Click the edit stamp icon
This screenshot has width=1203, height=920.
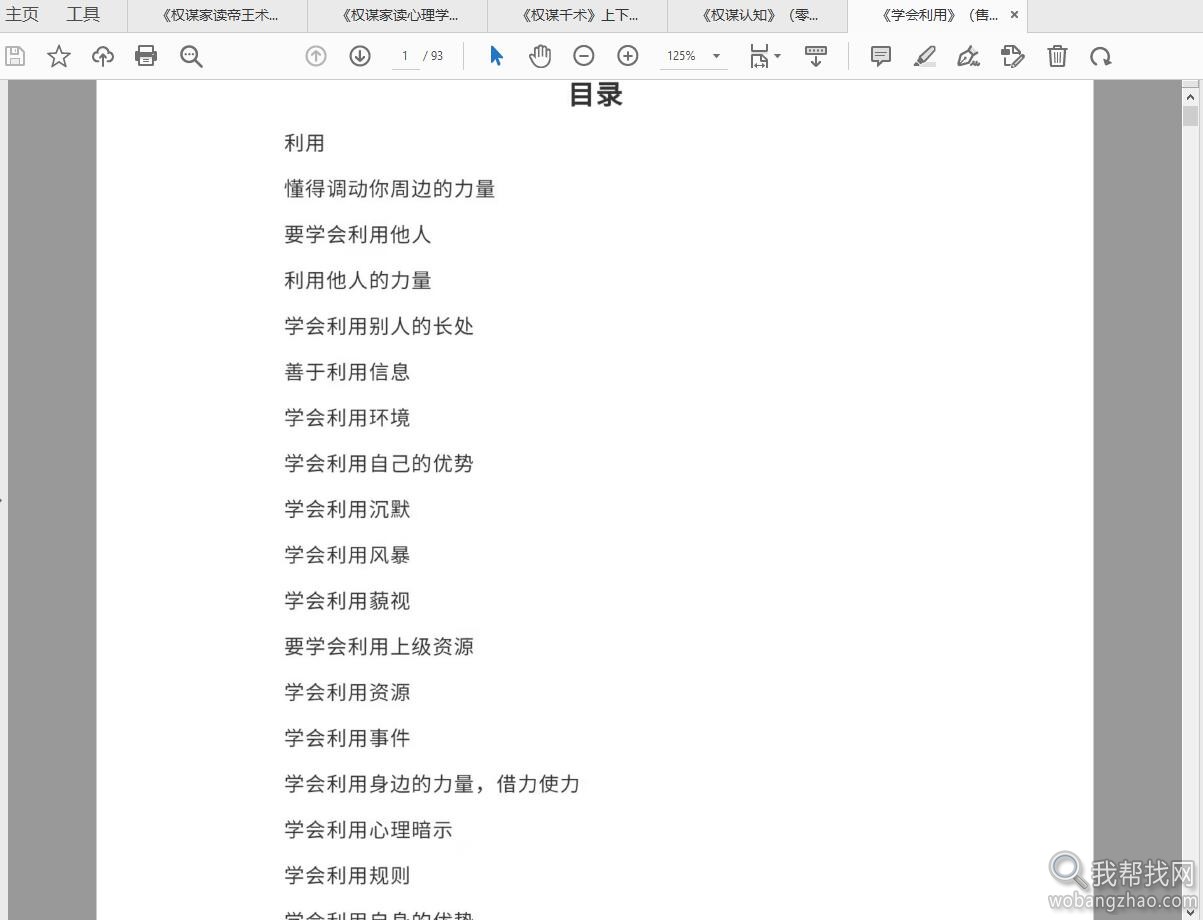[x=1013, y=56]
